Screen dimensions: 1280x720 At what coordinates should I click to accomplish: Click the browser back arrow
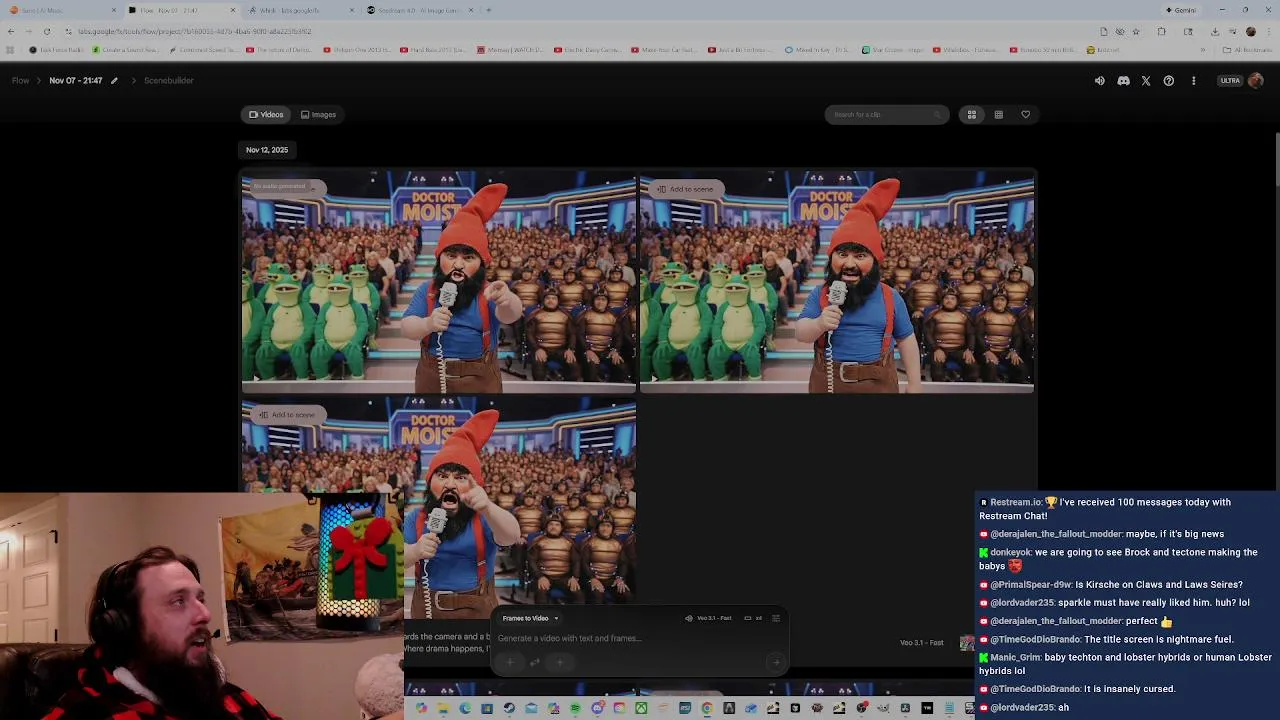[11, 31]
